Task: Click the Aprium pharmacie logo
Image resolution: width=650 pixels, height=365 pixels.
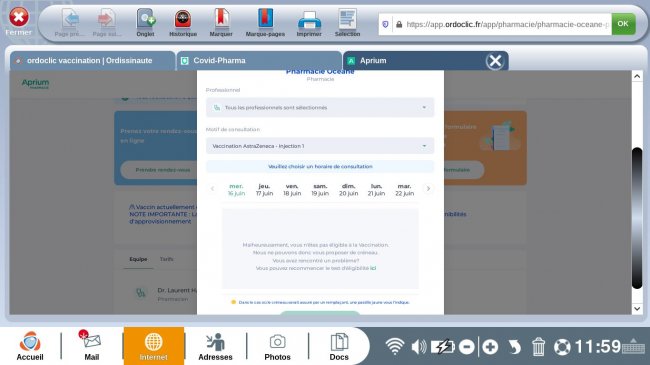Action: [x=35, y=84]
